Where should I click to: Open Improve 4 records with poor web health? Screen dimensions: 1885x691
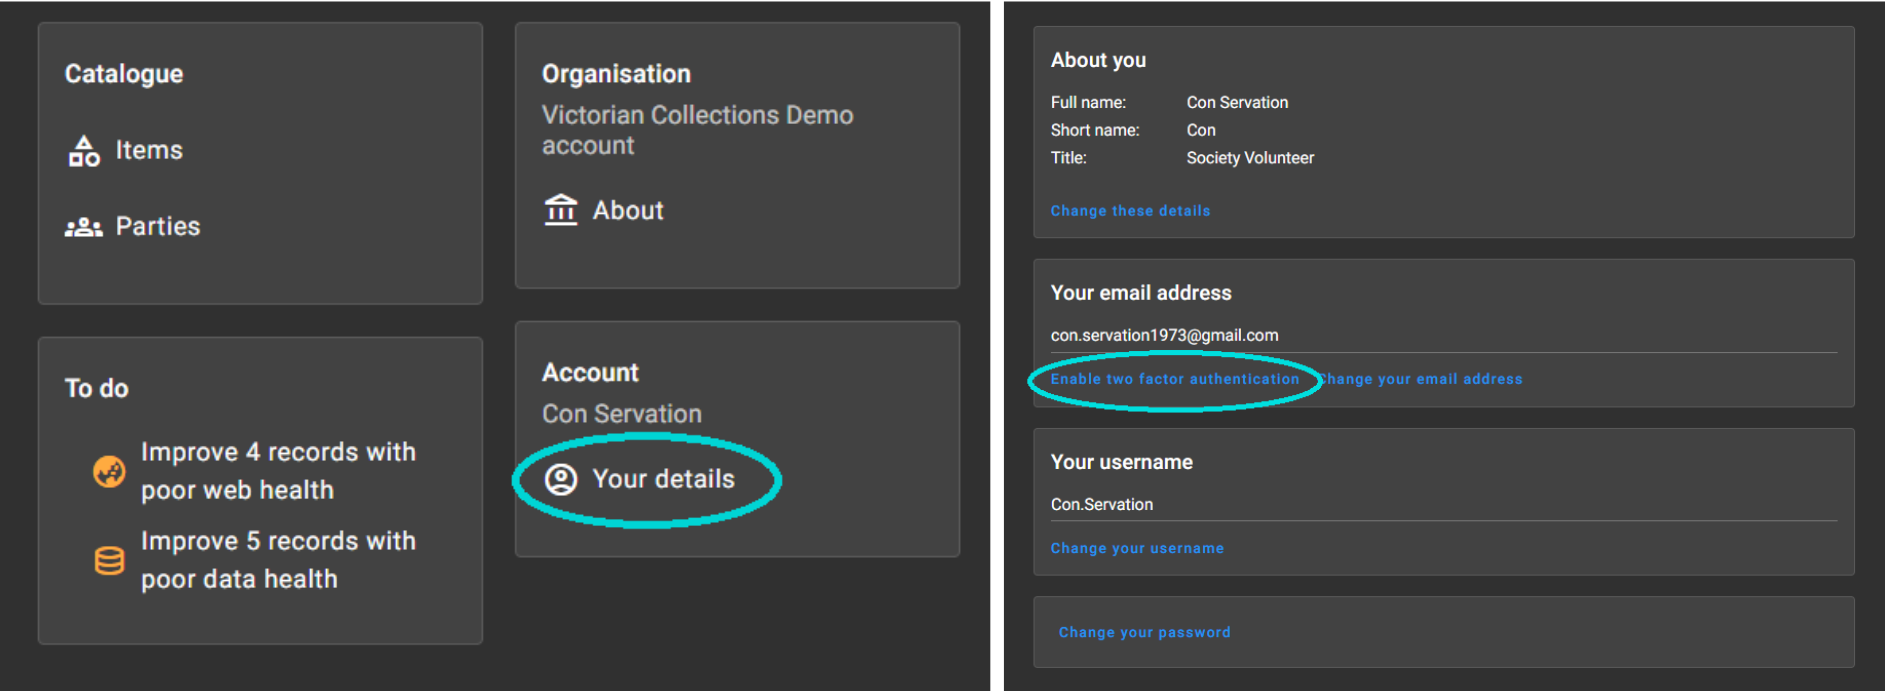277,471
